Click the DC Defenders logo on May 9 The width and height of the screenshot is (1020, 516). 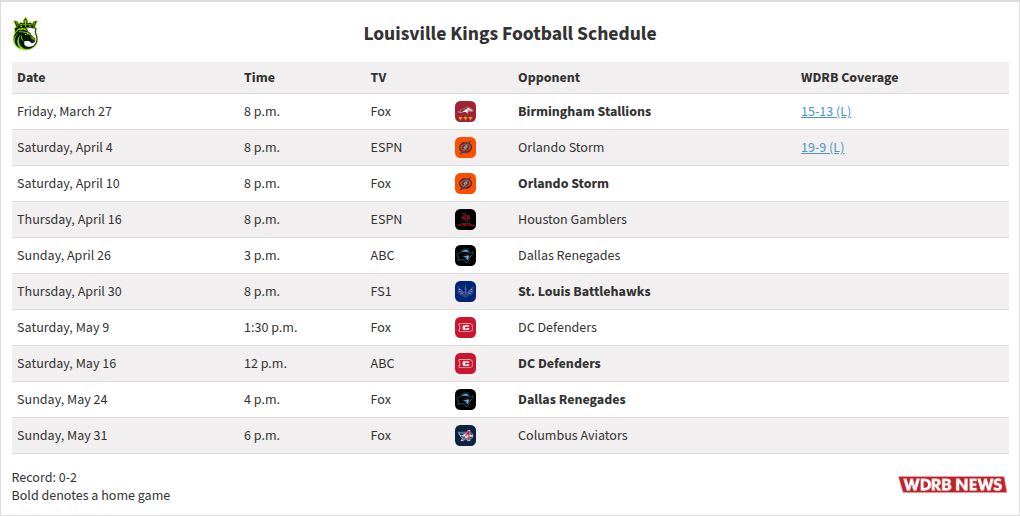click(465, 328)
